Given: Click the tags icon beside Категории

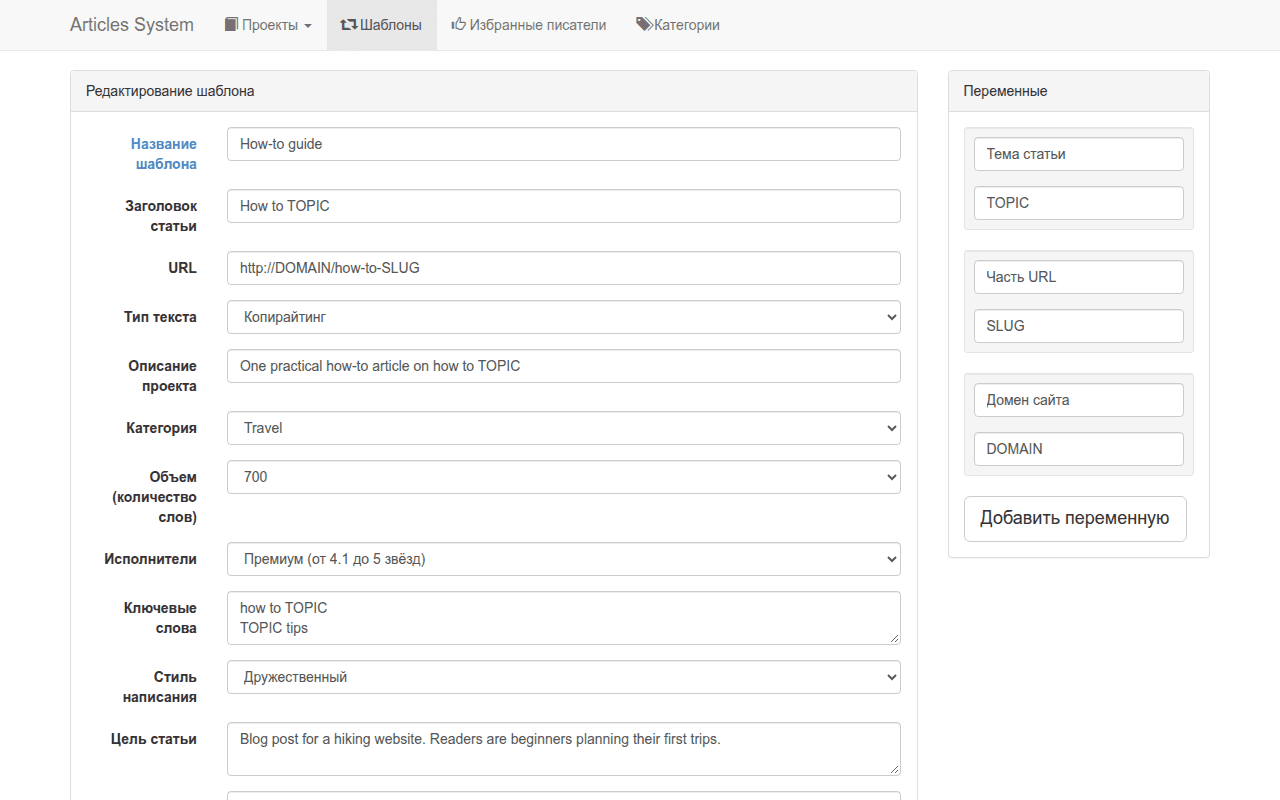Looking at the screenshot, I should coord(644,25).
